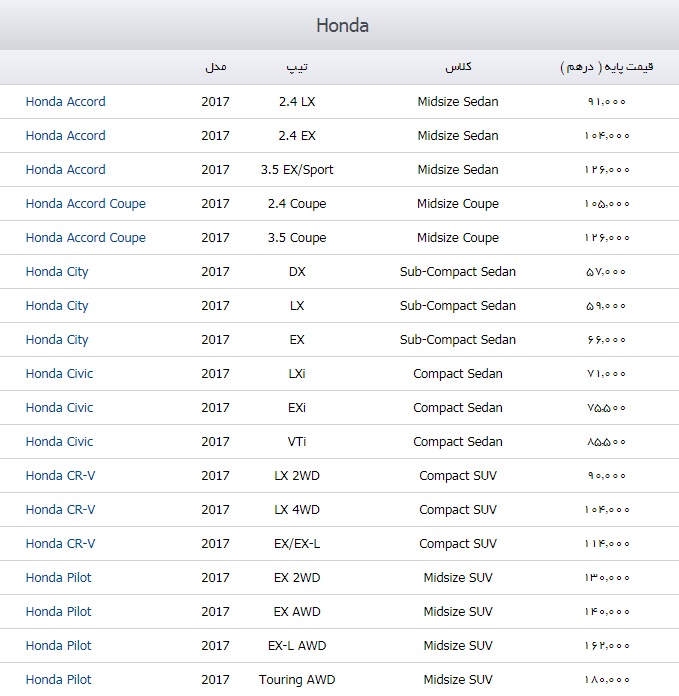Screen dimensions: 679x696
Task: Select the 'EX AWD' type cell
Action: coord(297,612)
